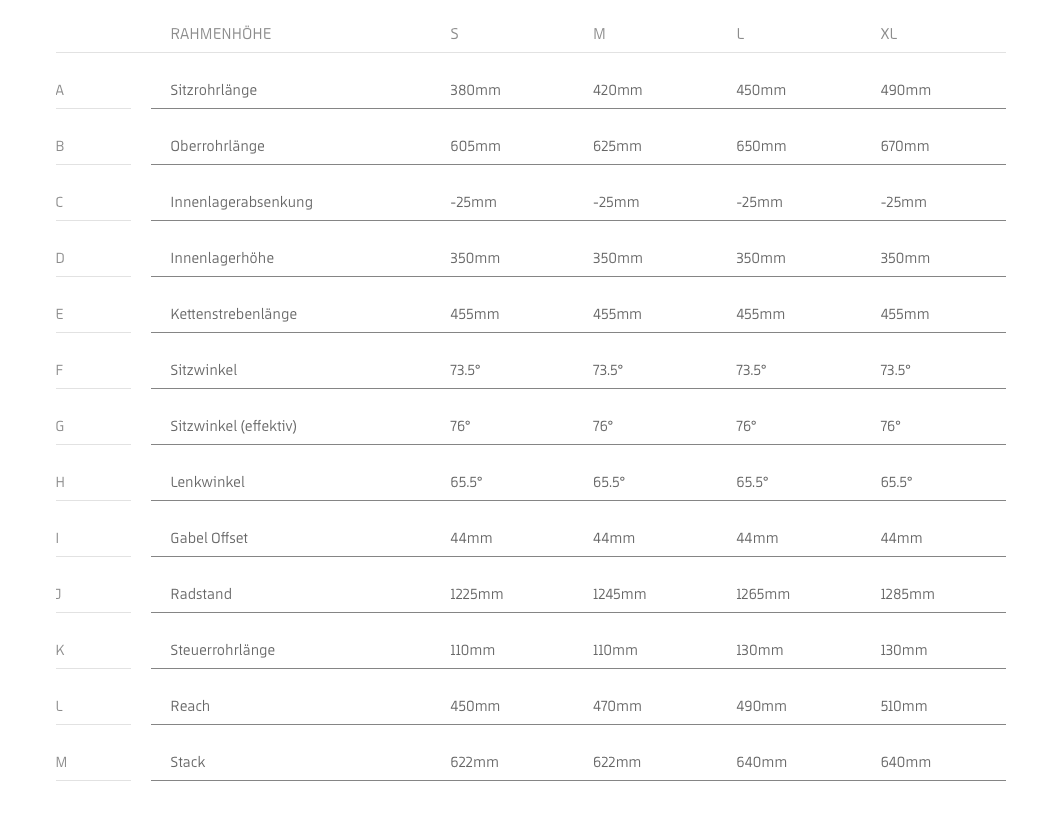
Task: Click the letter M row marker
Action: coord(61,762)
